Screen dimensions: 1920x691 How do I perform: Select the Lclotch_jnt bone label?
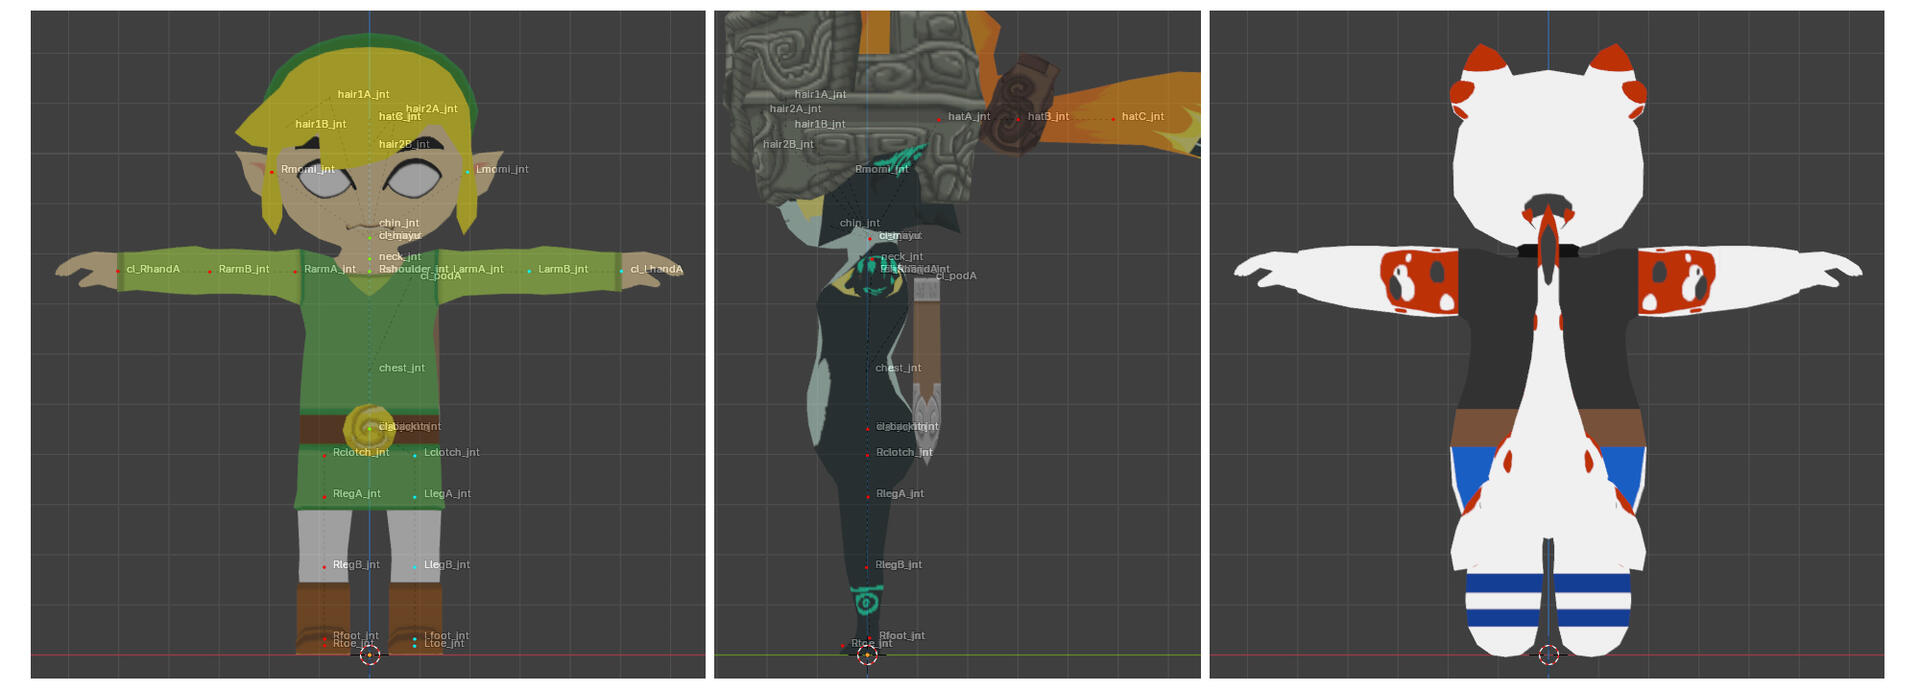451,453
